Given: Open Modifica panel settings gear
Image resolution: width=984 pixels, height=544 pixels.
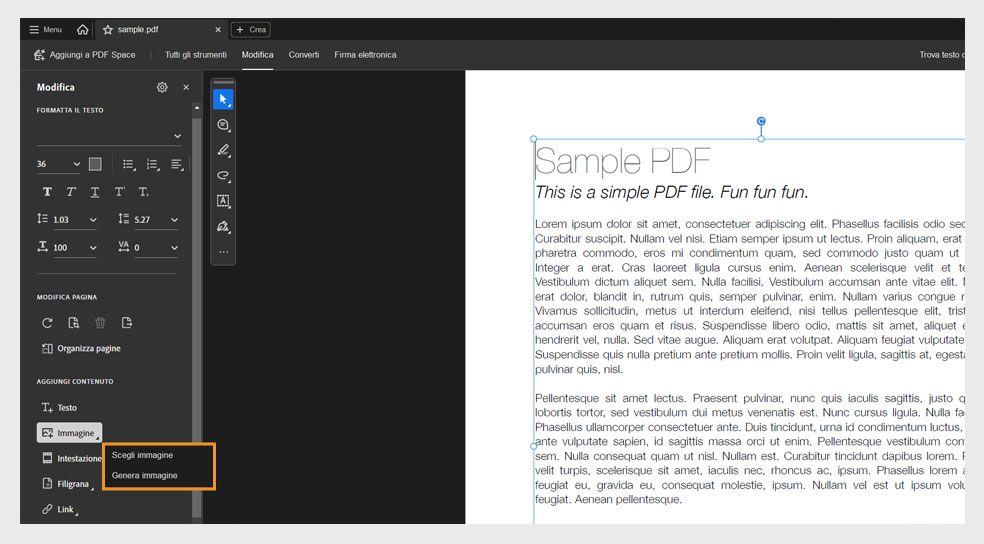Looking at the screenshot, I should (162, 87).
